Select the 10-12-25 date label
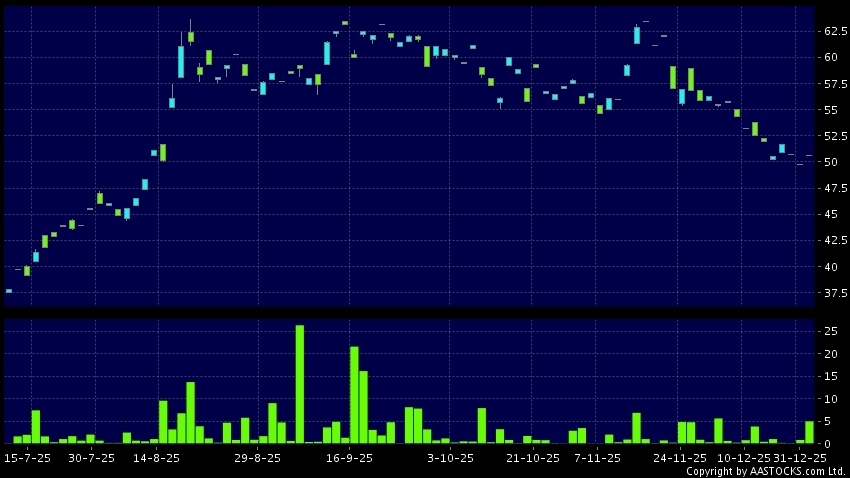This screenshot has height=478, width=850. click(x=741, y=458)
